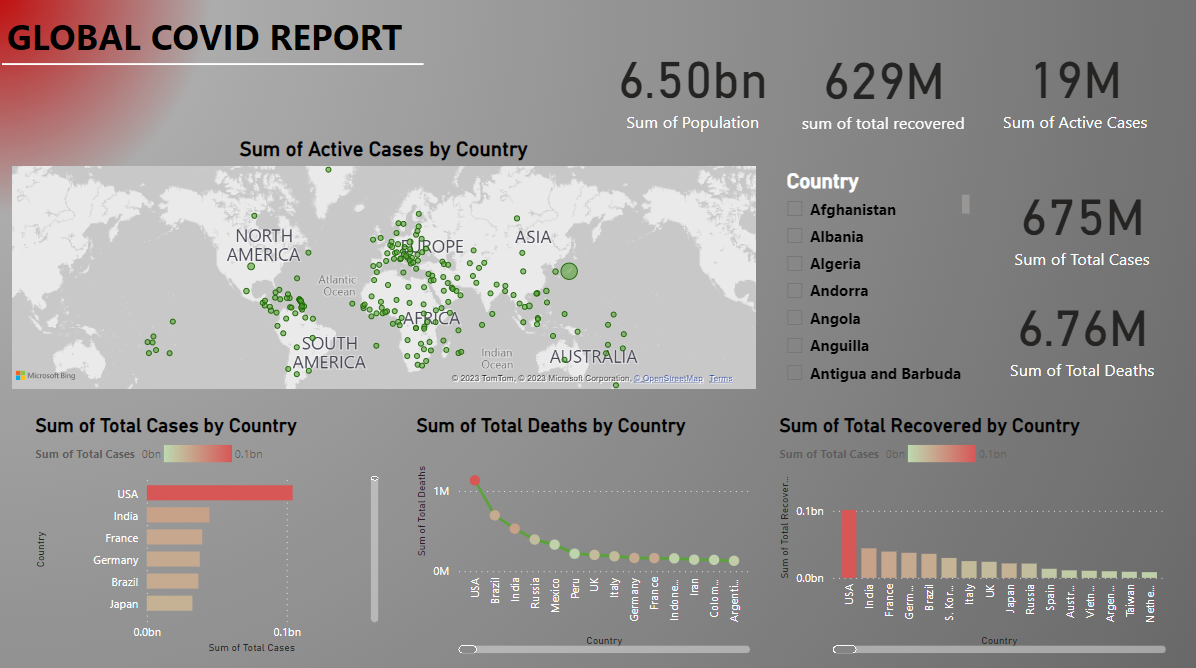Click the Brazil marker on deaths line chart
Image resolution: width=1196 pixels, height=668 pixels.
point(495,515)
